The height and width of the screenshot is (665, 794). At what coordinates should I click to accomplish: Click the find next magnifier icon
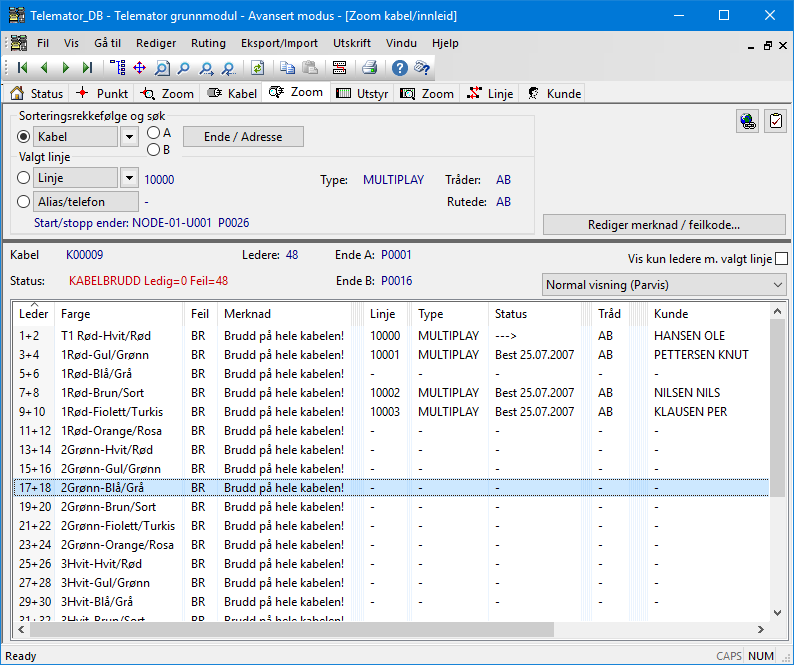click(x=206, y=67)
